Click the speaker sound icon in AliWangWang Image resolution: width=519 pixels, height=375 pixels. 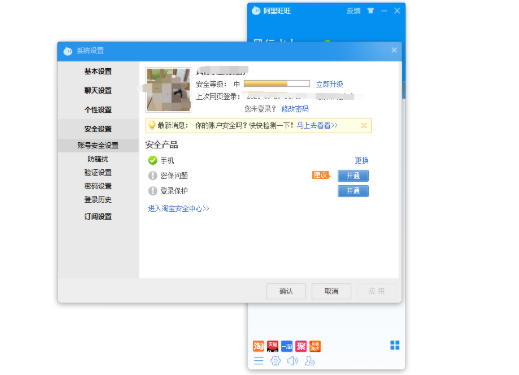tap(292, 361)
